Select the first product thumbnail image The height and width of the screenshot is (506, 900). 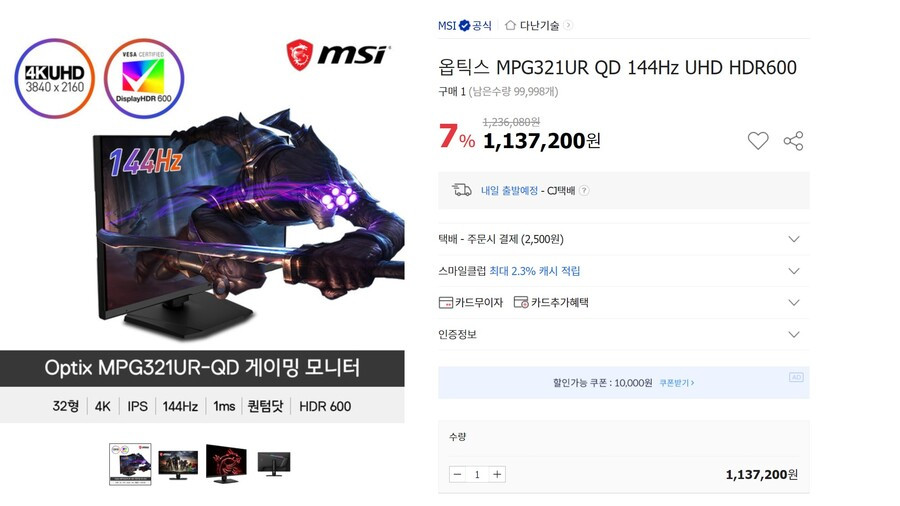[130, 464]
